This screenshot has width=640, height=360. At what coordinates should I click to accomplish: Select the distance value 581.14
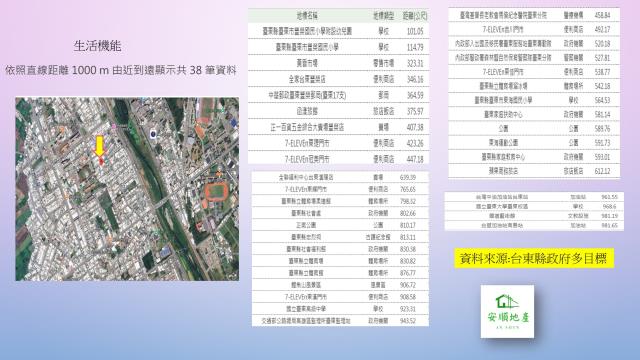coord(602,115)
